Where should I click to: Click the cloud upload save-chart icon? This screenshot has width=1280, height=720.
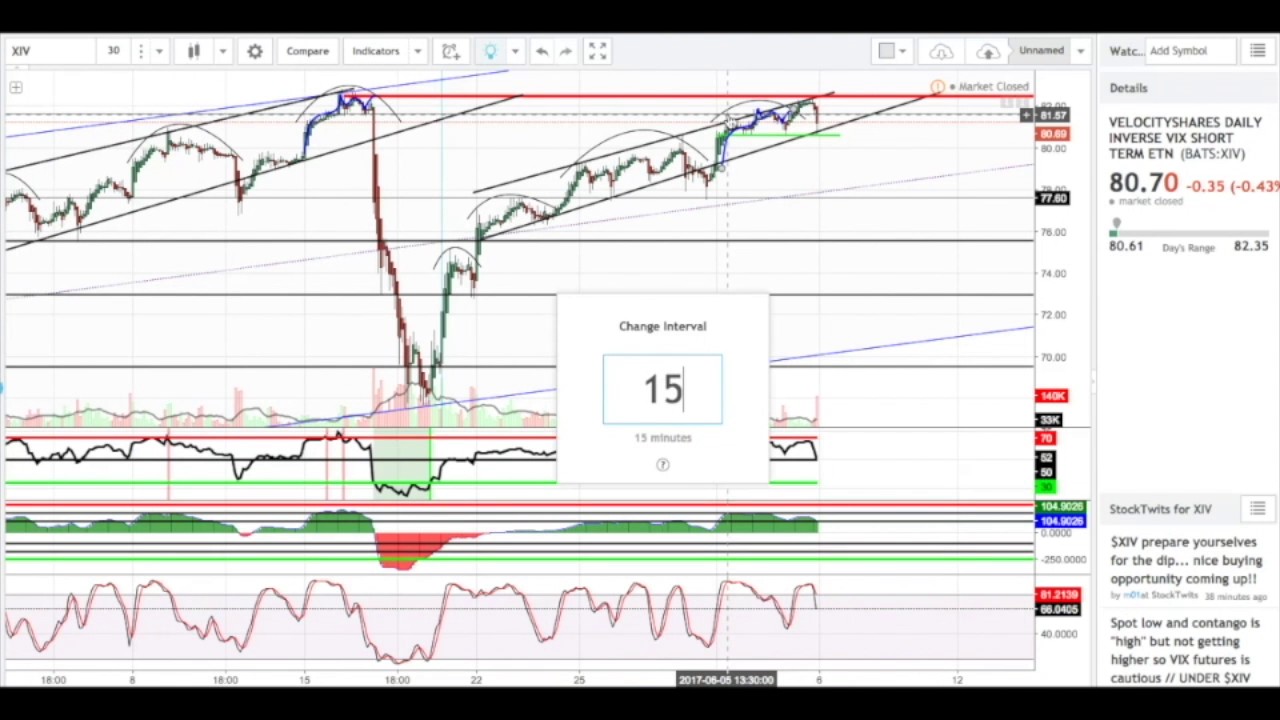[988, 51]
